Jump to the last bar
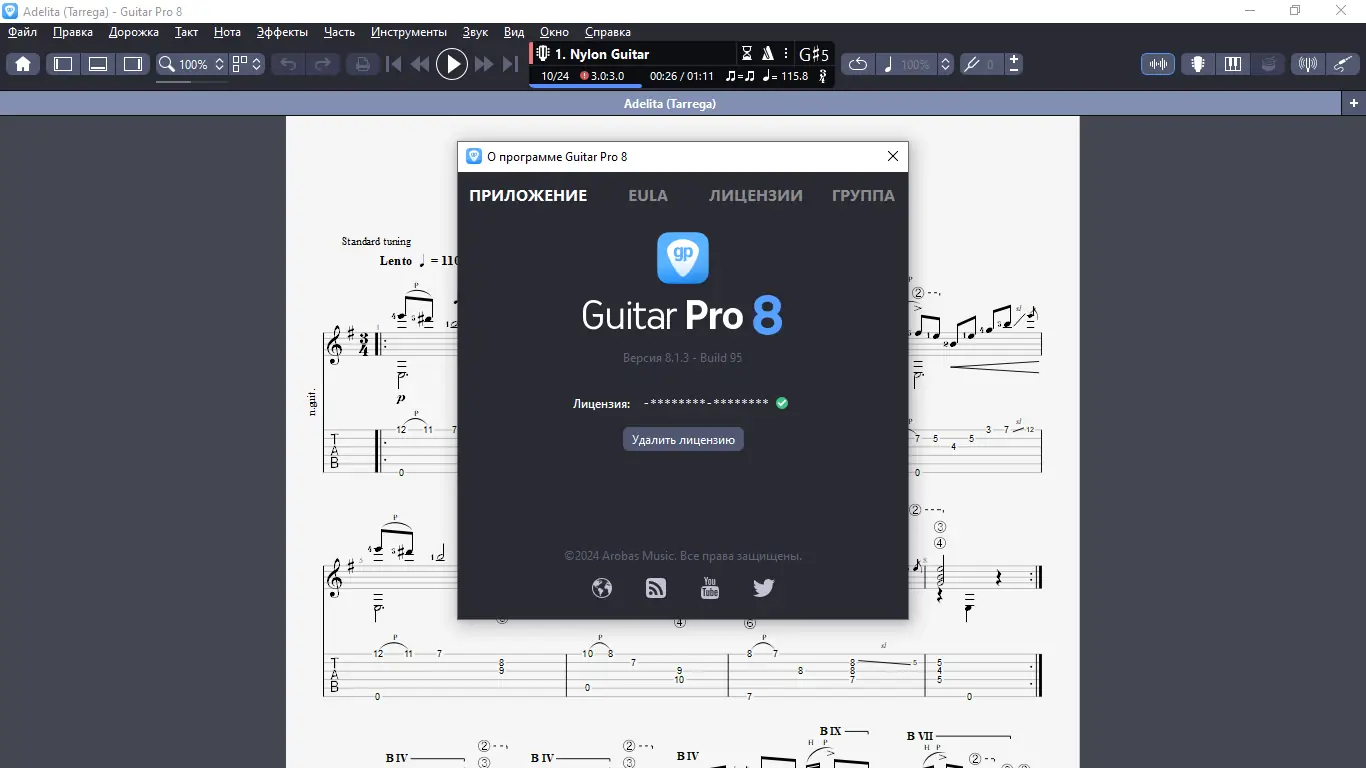 (x=510, y=64)
